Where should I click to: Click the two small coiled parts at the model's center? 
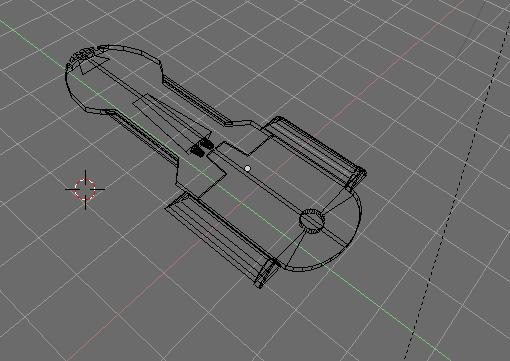coord(202,148)
